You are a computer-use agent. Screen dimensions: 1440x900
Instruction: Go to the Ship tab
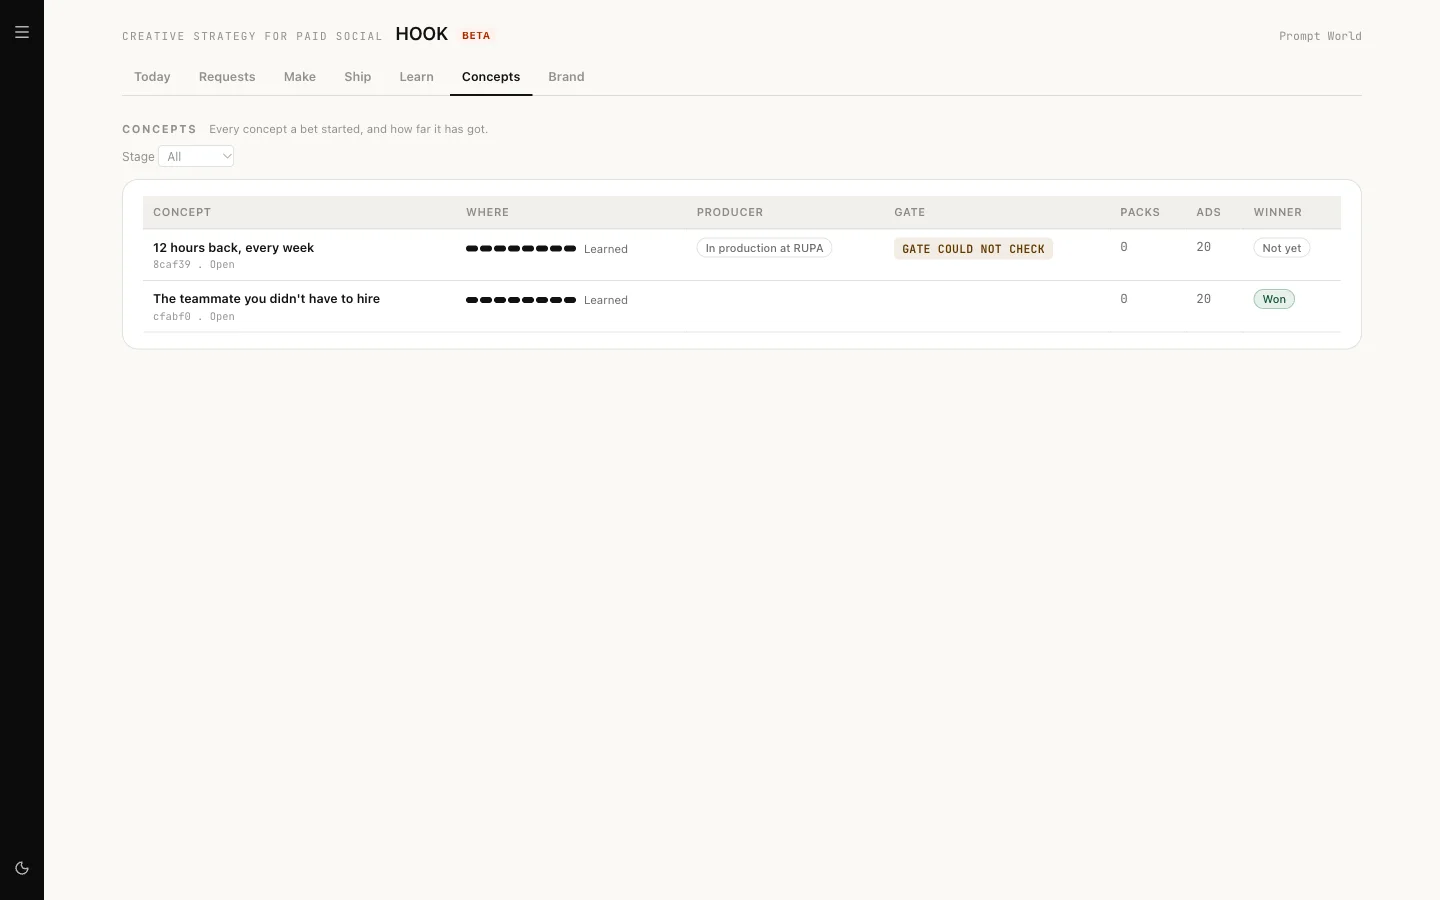[358, 77]
